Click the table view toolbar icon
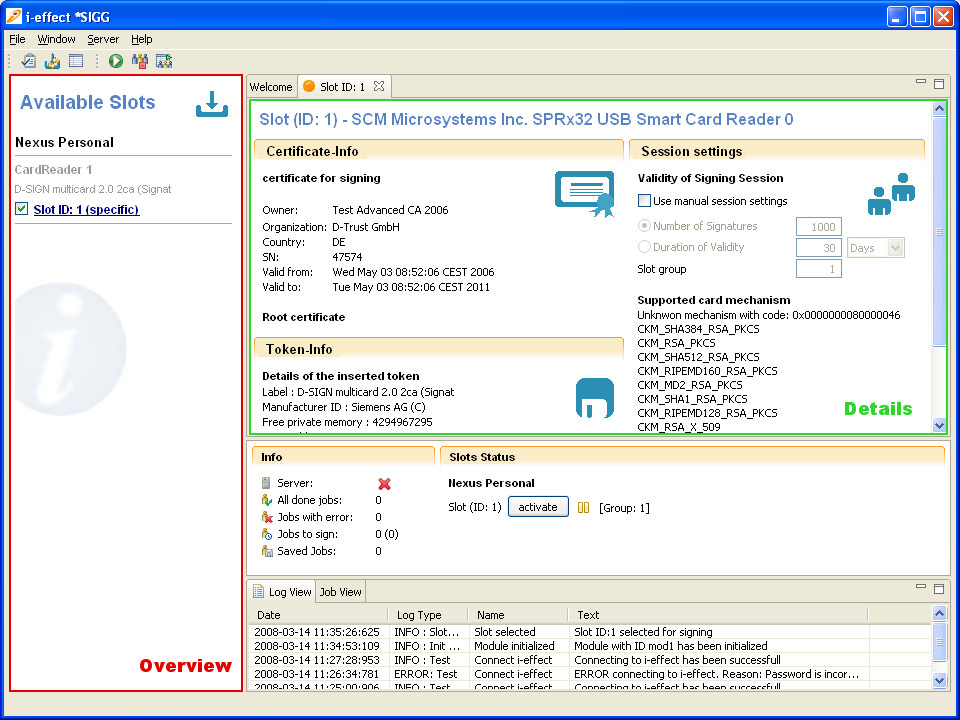960x720 pixels. pos(76,61)
